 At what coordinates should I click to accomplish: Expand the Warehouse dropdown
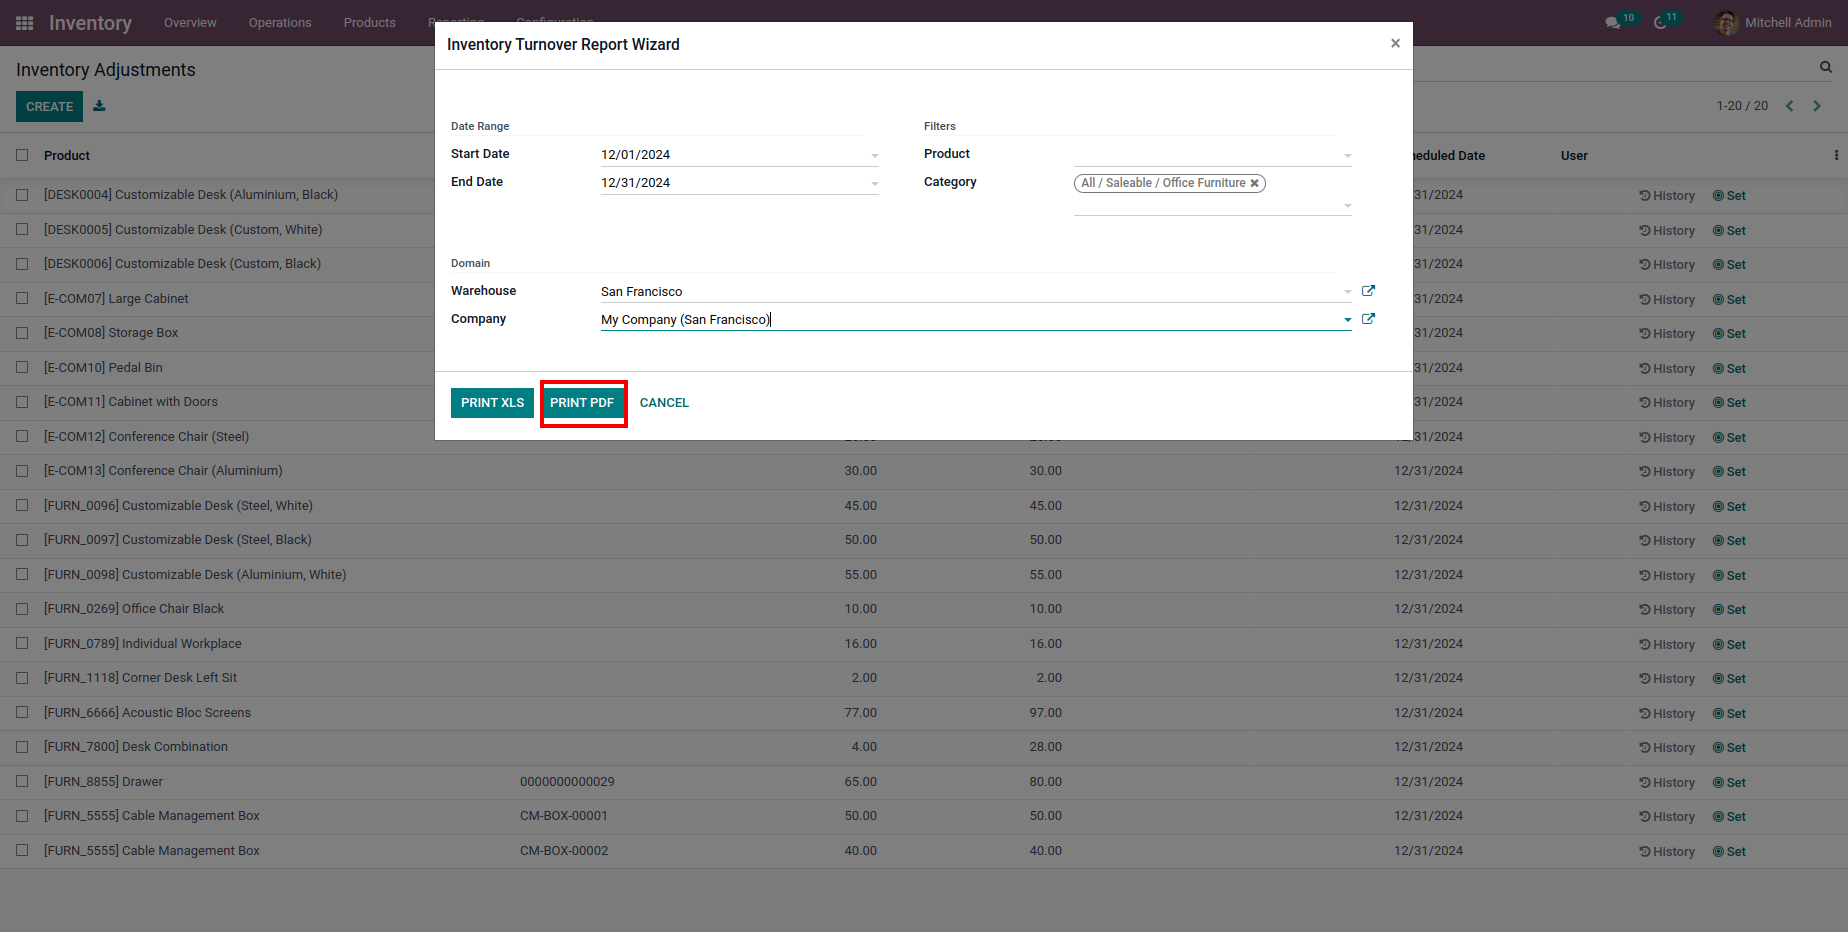coord(1348,292)
